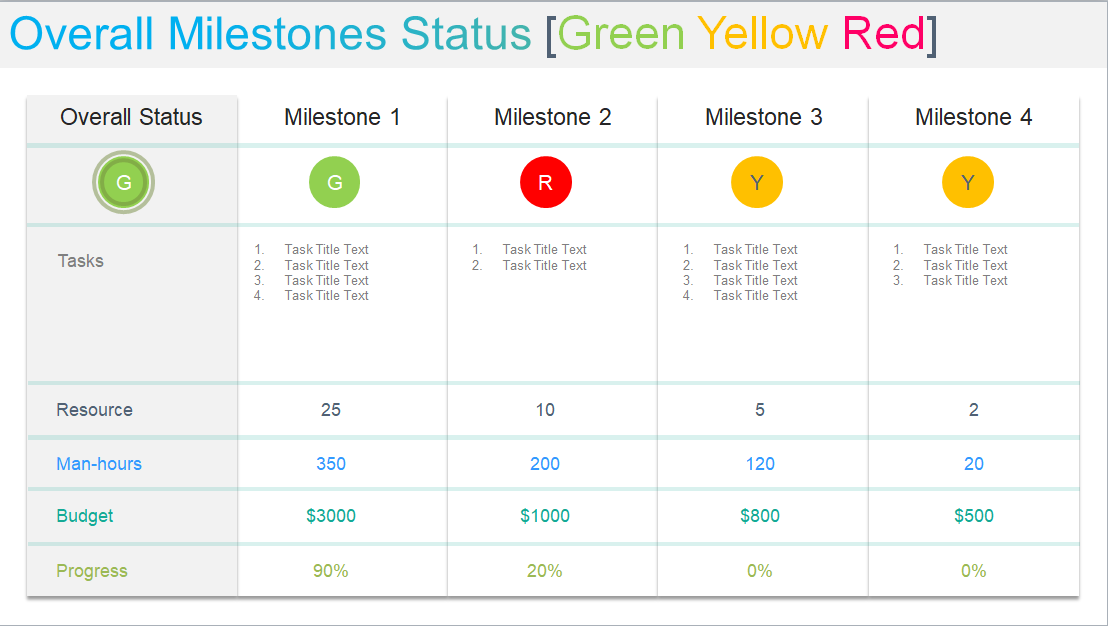The width and height of the screenshot is (1108, 626).
Task: Select Milestone 1 green status circle
Action: click(335, 183)
